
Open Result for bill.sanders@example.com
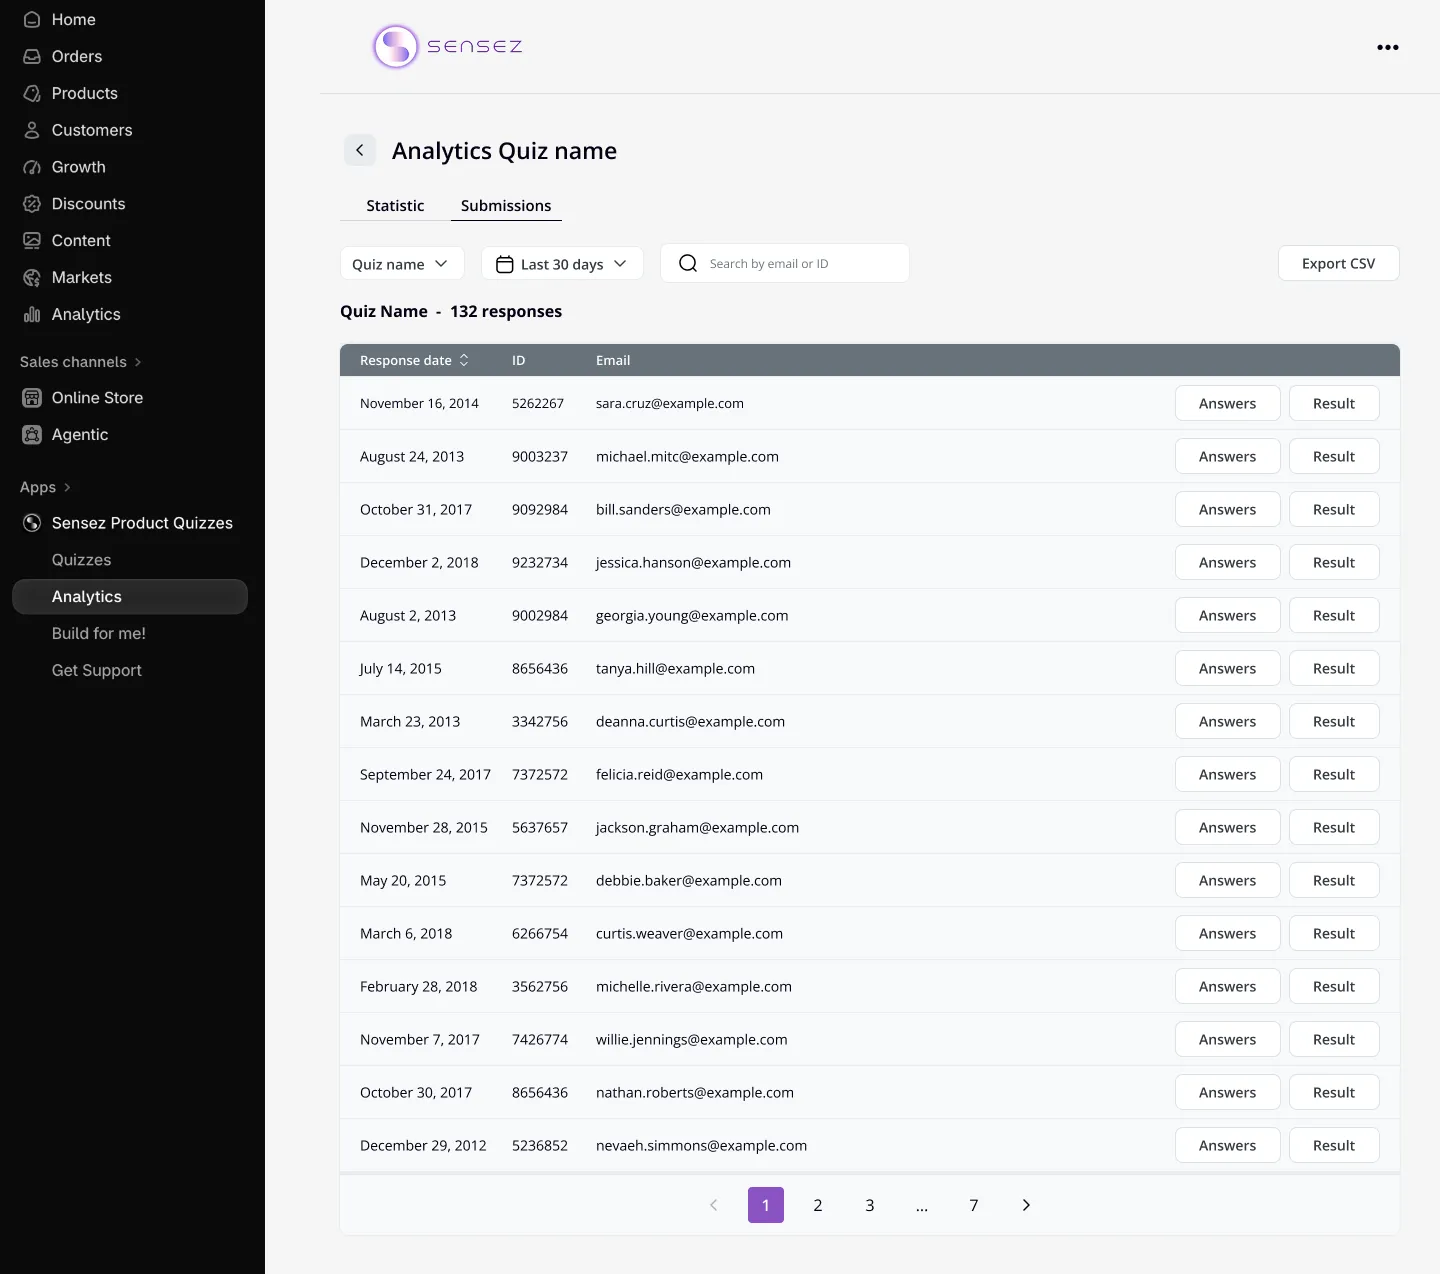1334,510
